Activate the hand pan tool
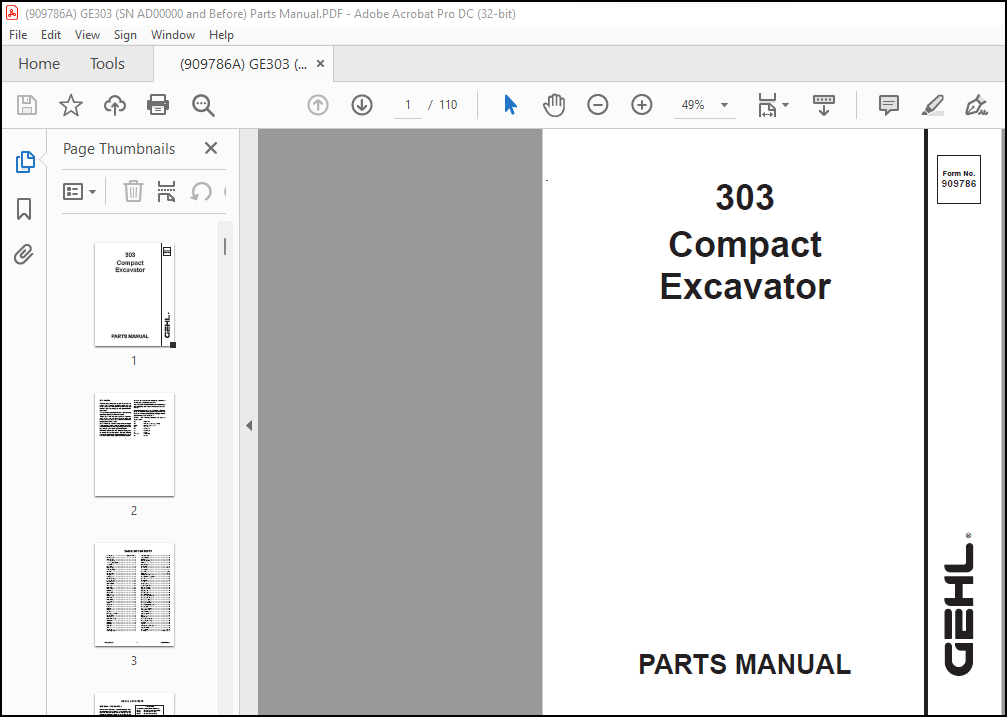The height and width of the screenshot is (717, 1007). tap(554, 105)
